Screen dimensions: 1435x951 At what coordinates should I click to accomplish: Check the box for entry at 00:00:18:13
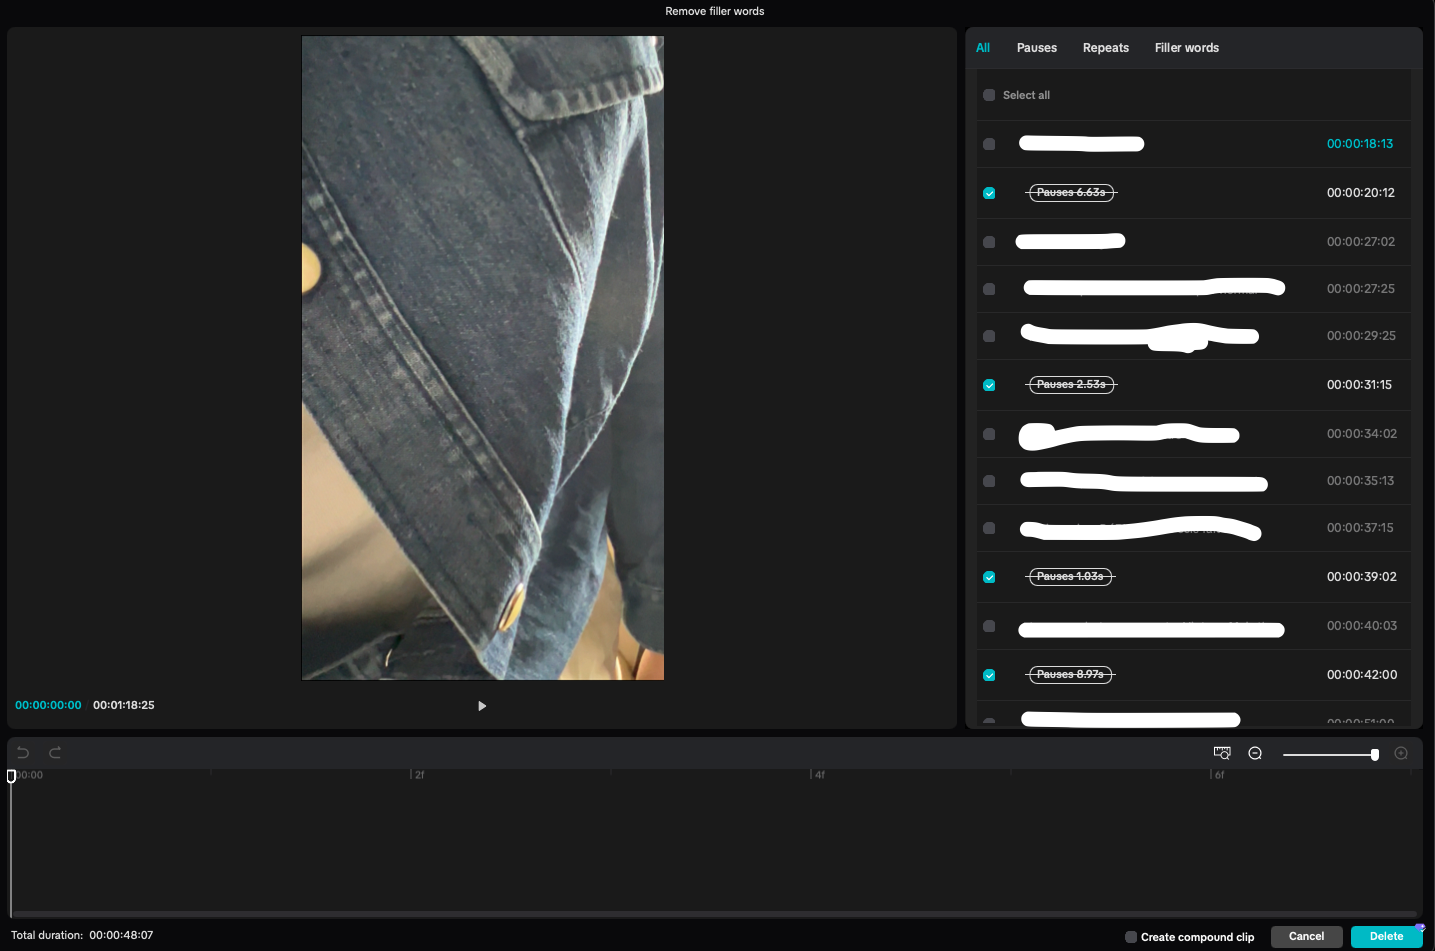click(989, 144)
